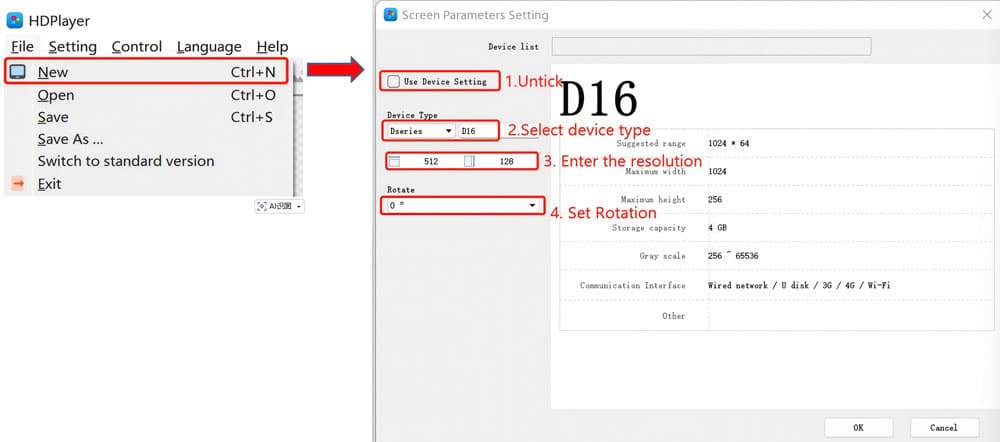Screen dimensions: 1000x442
Task: Click the orange Exit arrow icon
Action: coord(18,184)
